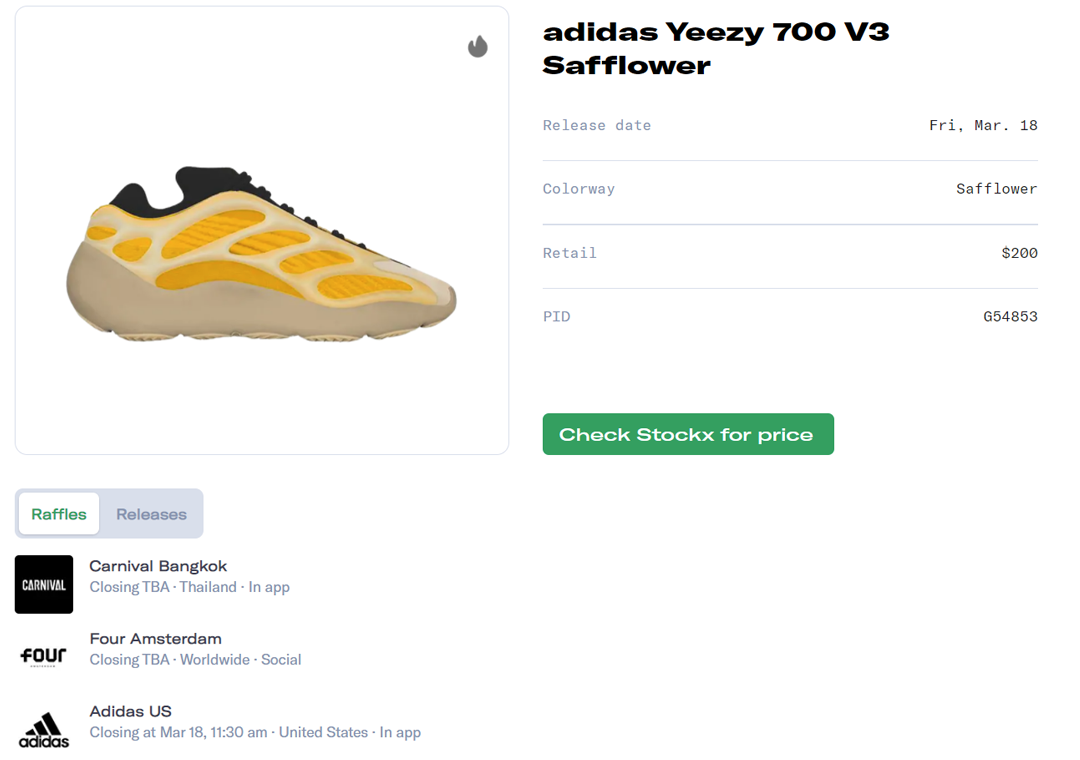Screen dimensions: 1080x760
Task: Select the Safflower colorway value
Action: click(996, 189)
